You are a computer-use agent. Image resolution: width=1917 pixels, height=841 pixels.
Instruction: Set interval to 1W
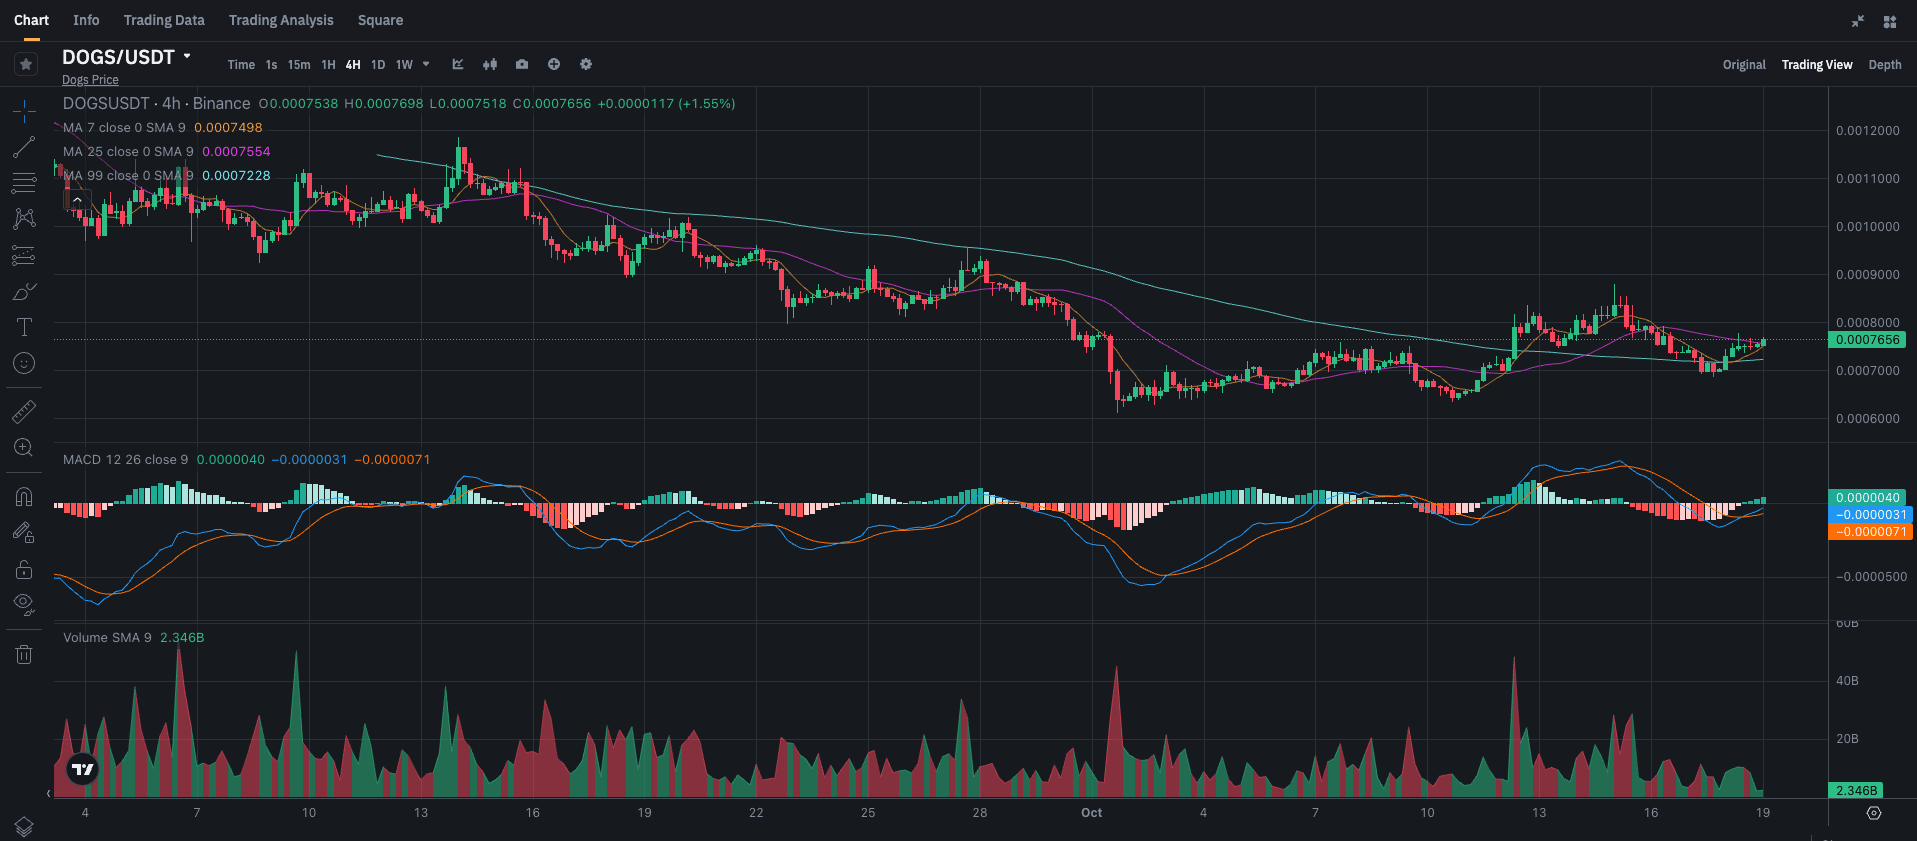pyautogui.click(x=404, y=65)
